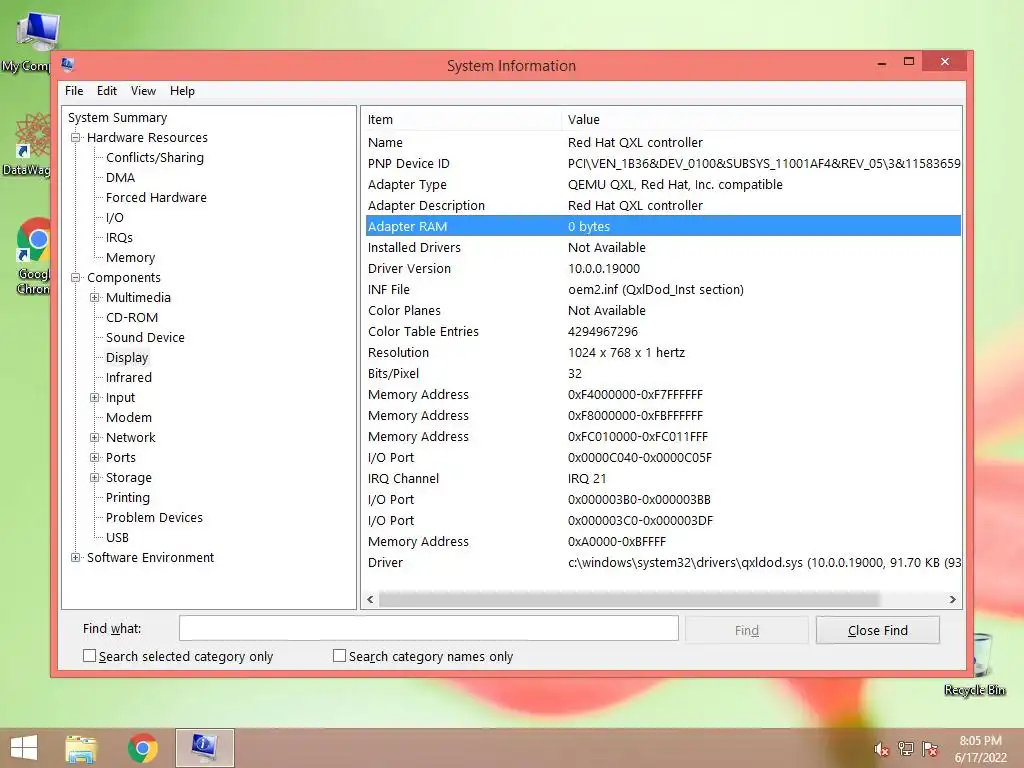Select the Resolution row

[663, 352]
